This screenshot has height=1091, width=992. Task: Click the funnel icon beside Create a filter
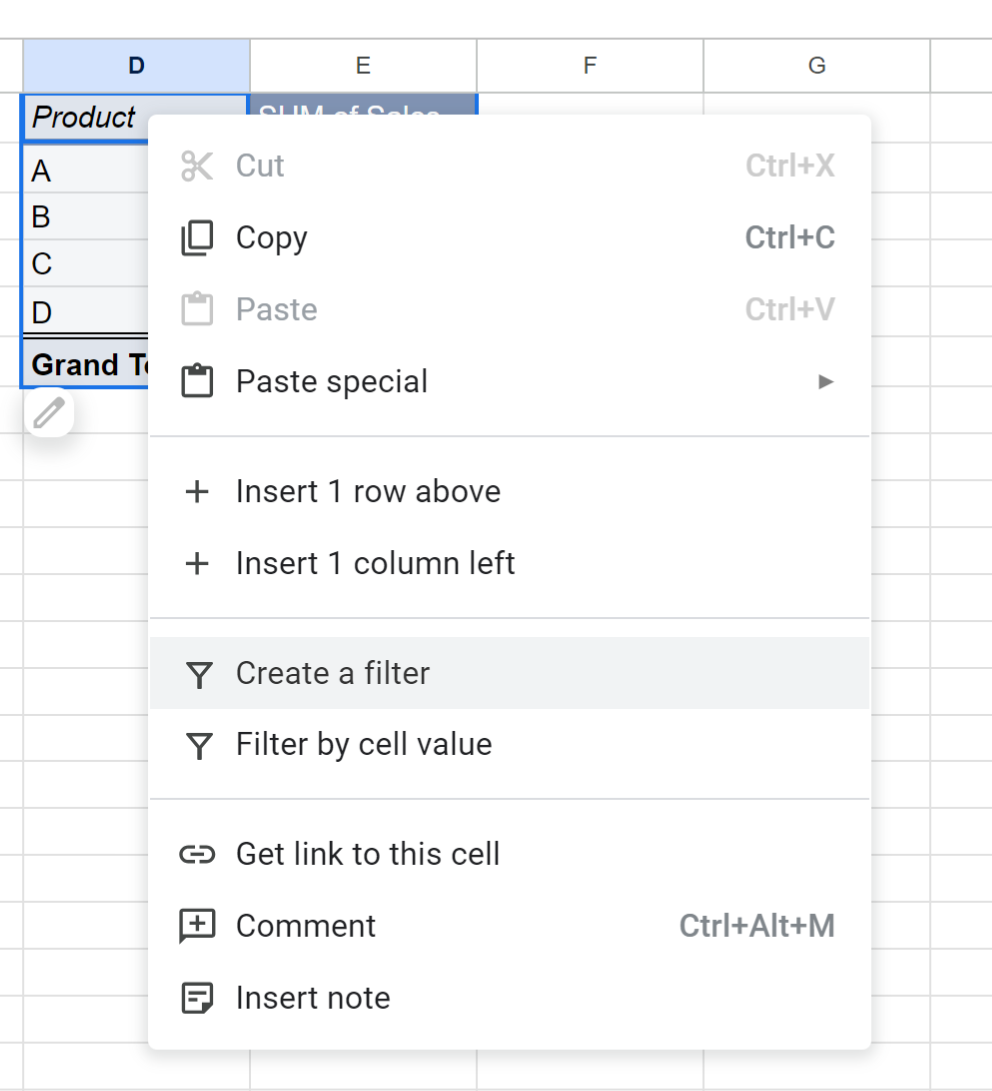pyautogui.click(x=197, y=674)
